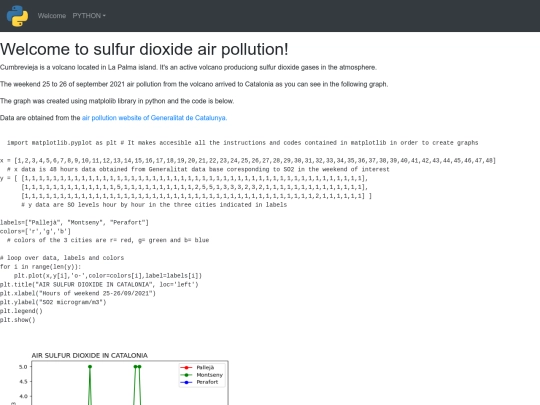Click the Montseny green legend entry
The width and height of the screenshot is (540, 405).
click(201, 375)
